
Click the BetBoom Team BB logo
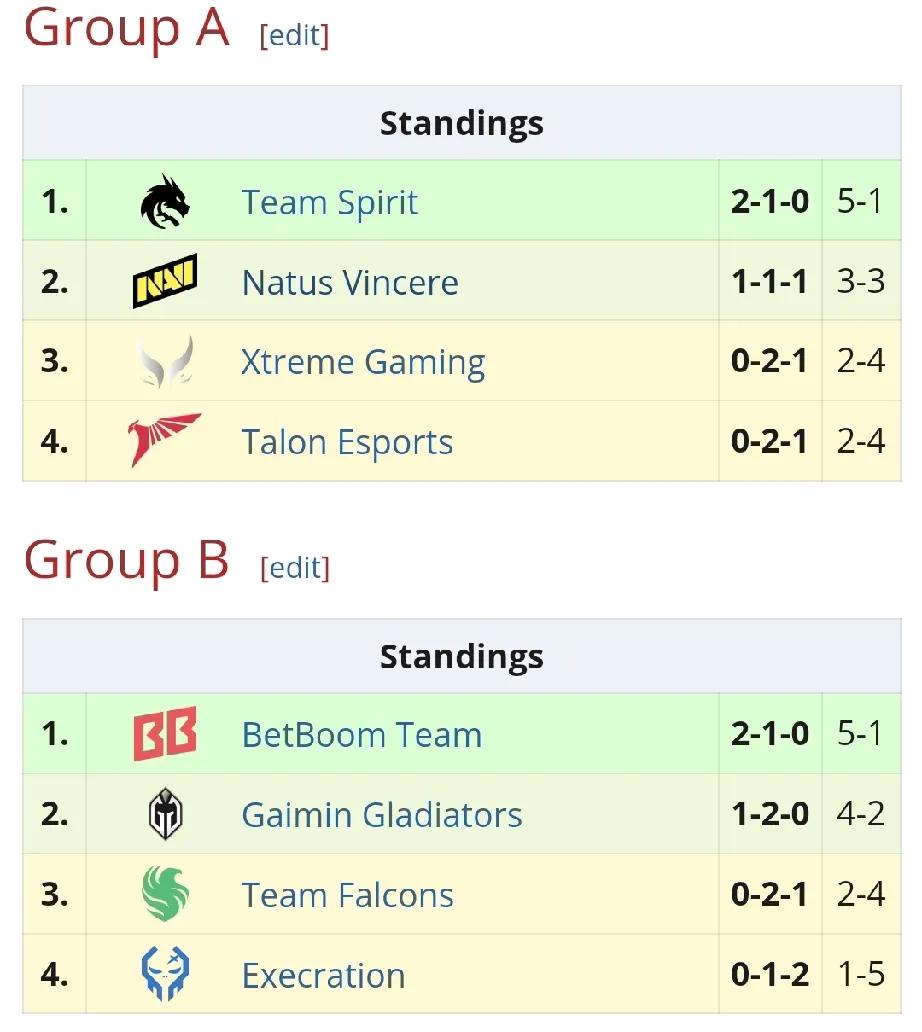165,734
